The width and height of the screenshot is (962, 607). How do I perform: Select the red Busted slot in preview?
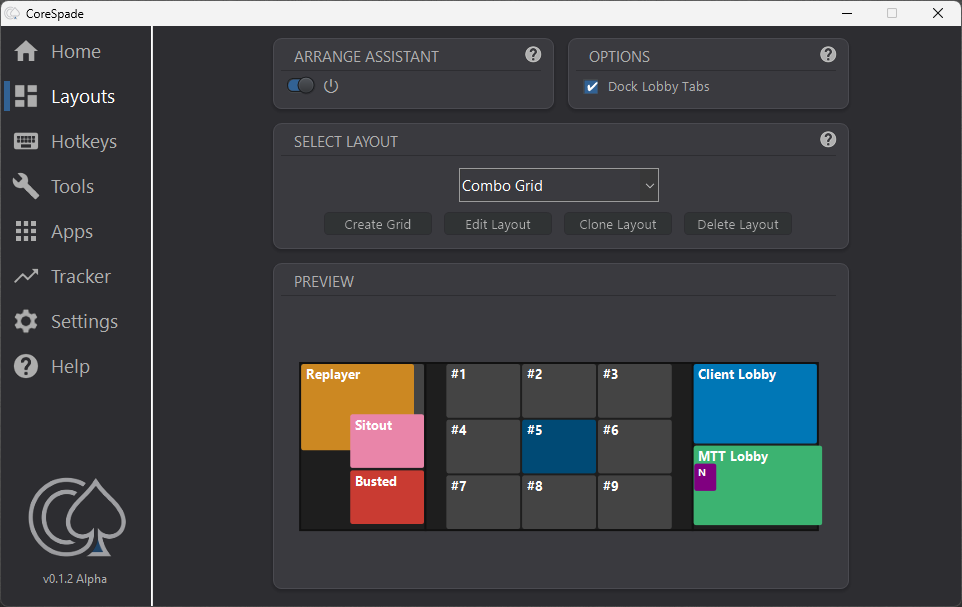pyautogui.click(x=387, y=497)
